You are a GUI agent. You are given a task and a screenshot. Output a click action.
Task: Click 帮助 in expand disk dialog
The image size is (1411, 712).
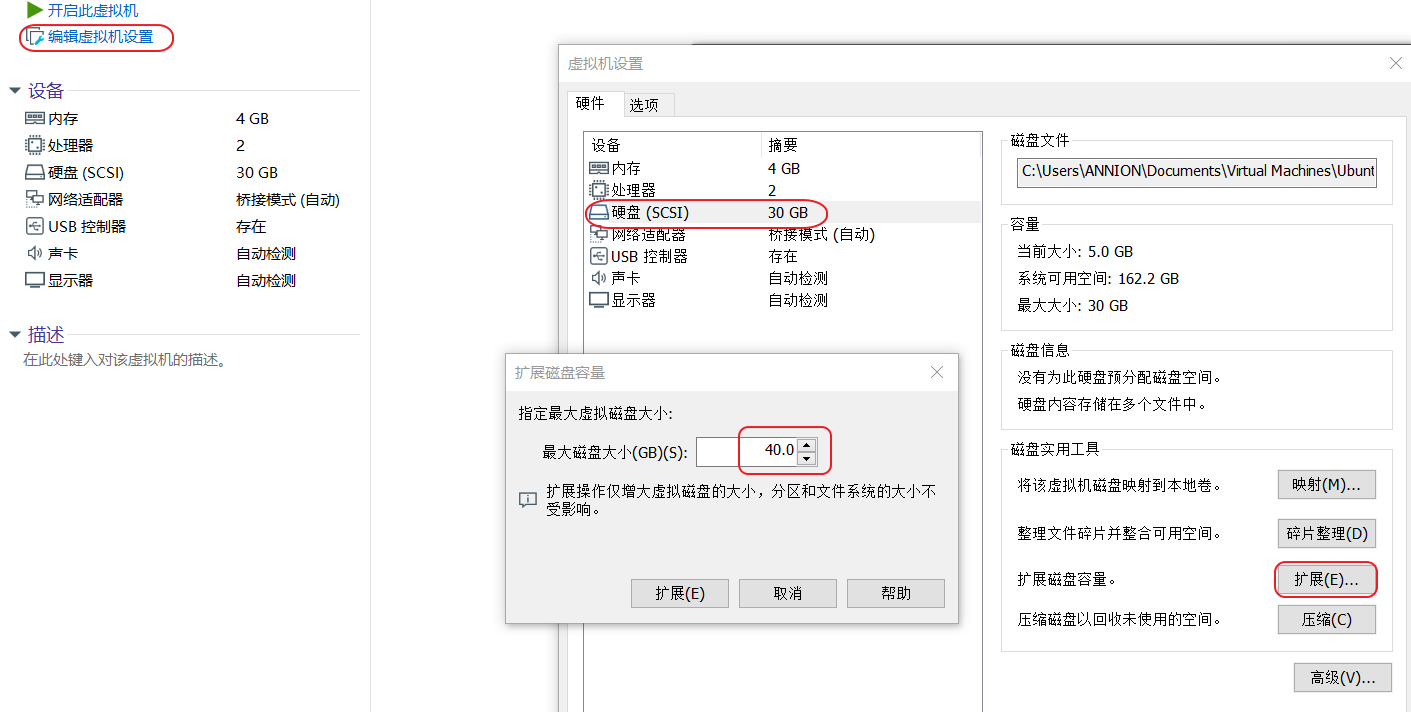pyautogui.click(x=896, y=593)
